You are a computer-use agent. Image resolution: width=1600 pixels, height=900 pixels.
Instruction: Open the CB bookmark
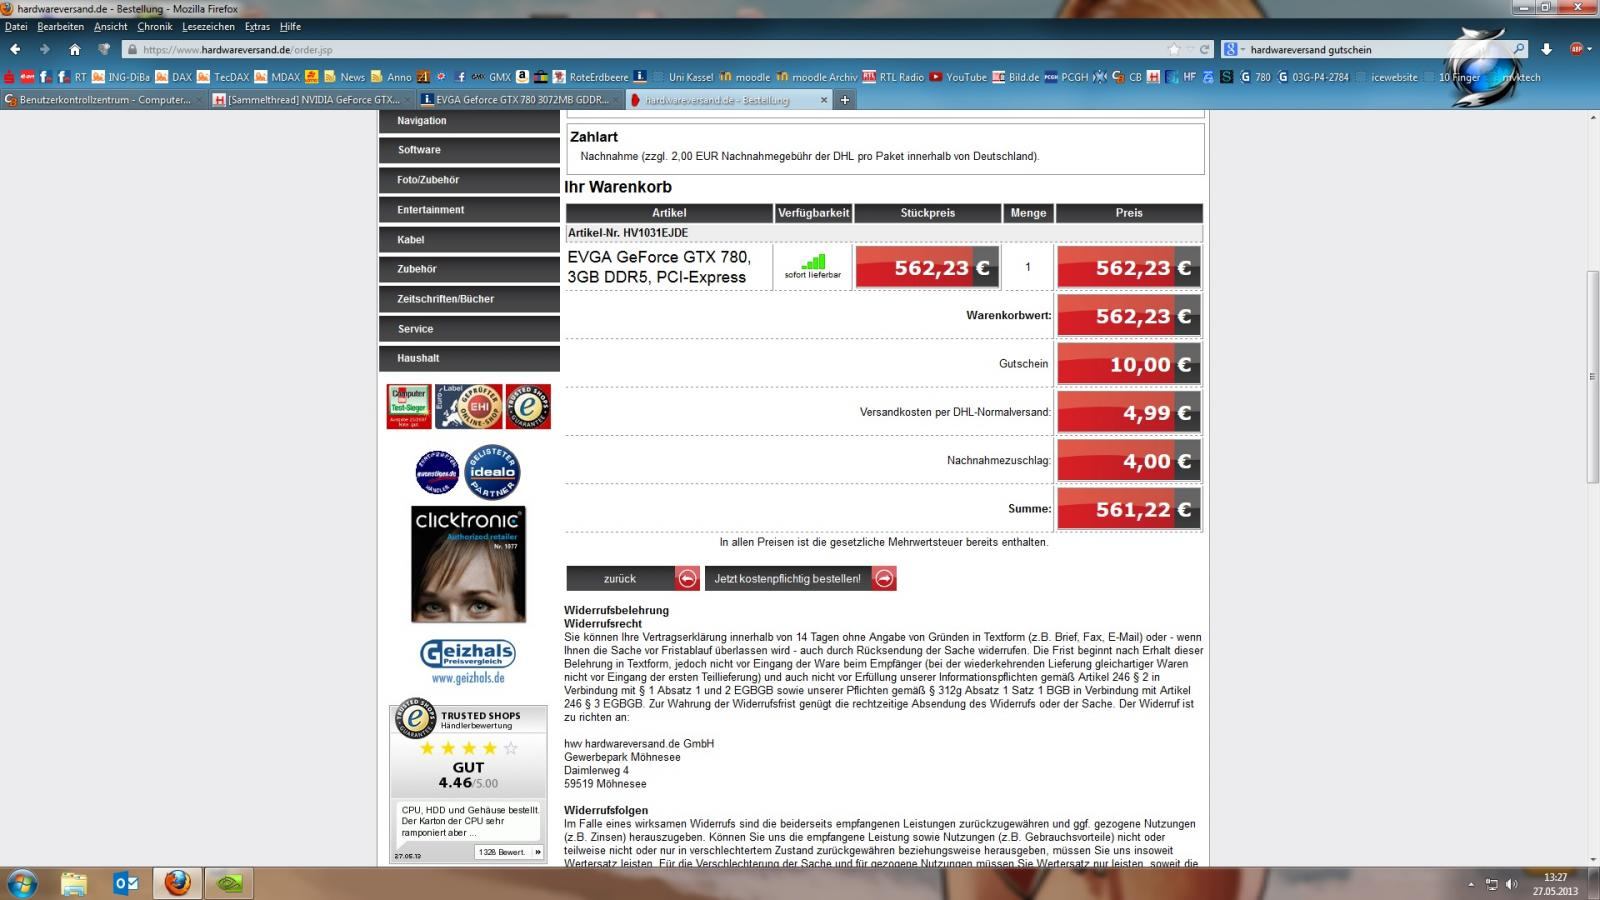(1127, 77)
